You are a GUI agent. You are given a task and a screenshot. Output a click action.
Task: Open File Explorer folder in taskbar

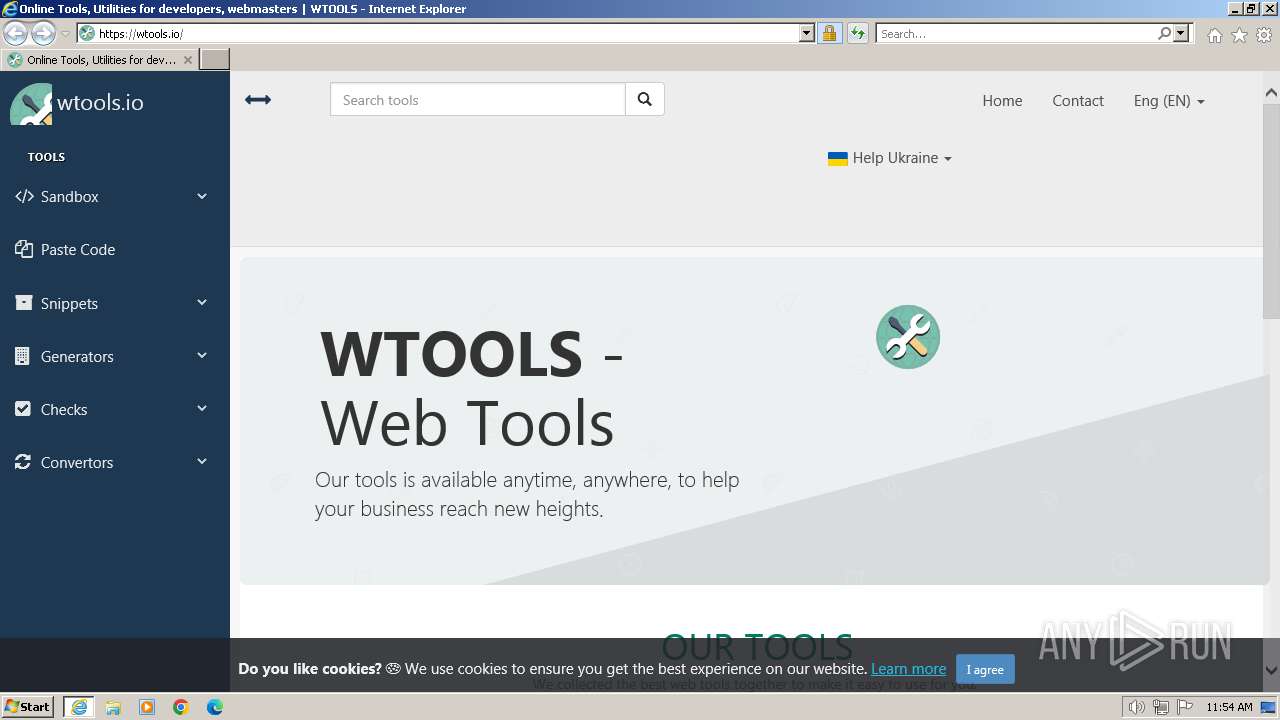click(x=113, y=707)
